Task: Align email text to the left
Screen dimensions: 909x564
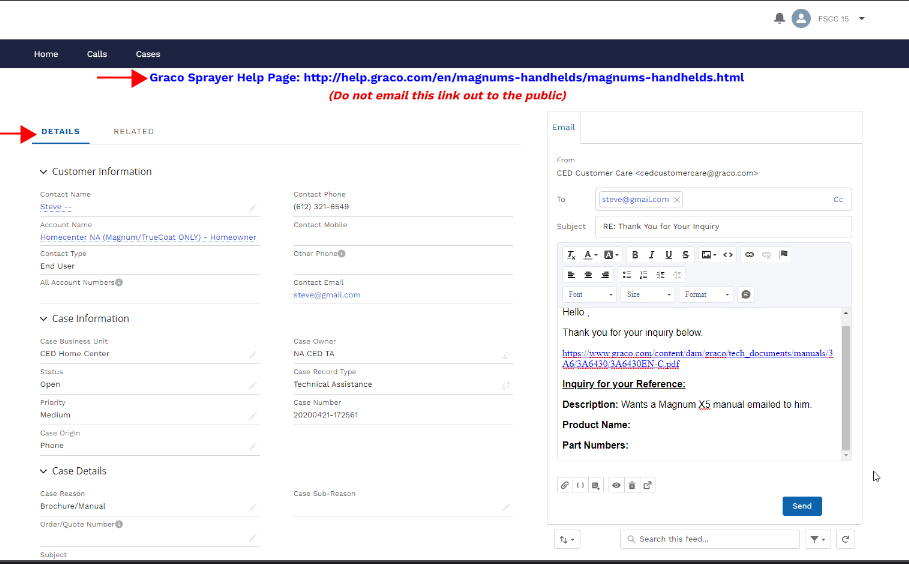Action: [x=572, y=275]
